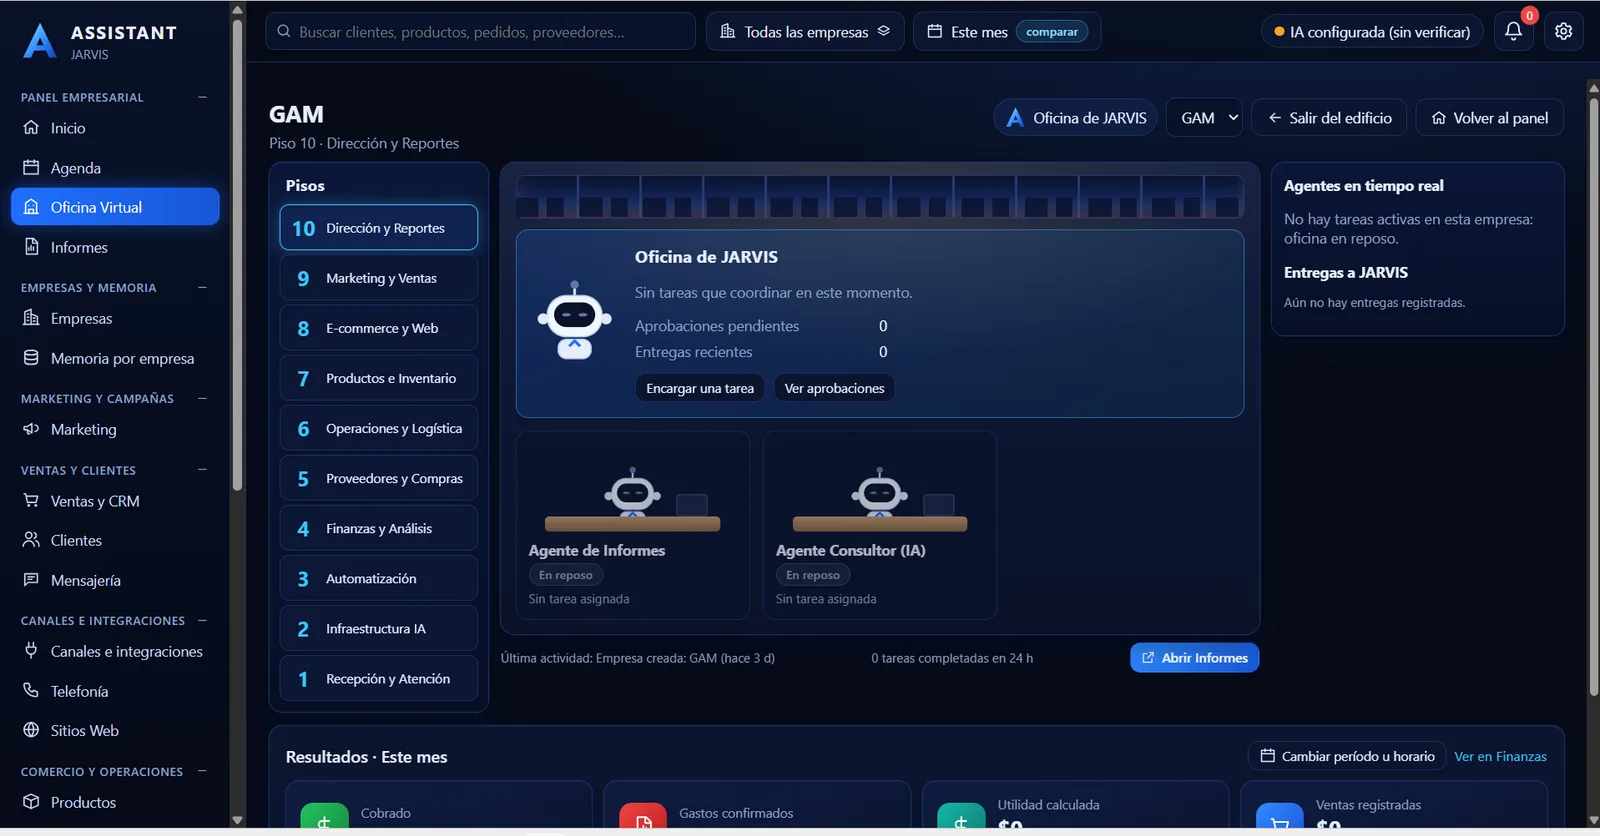Click the Marketing megaphone icon
The height and width of the screenshot is (836, 1600).
click(31, 429)
